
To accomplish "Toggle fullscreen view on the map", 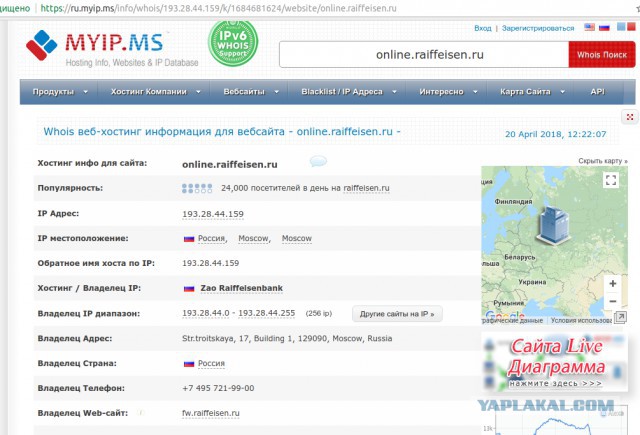I will 611,180.
